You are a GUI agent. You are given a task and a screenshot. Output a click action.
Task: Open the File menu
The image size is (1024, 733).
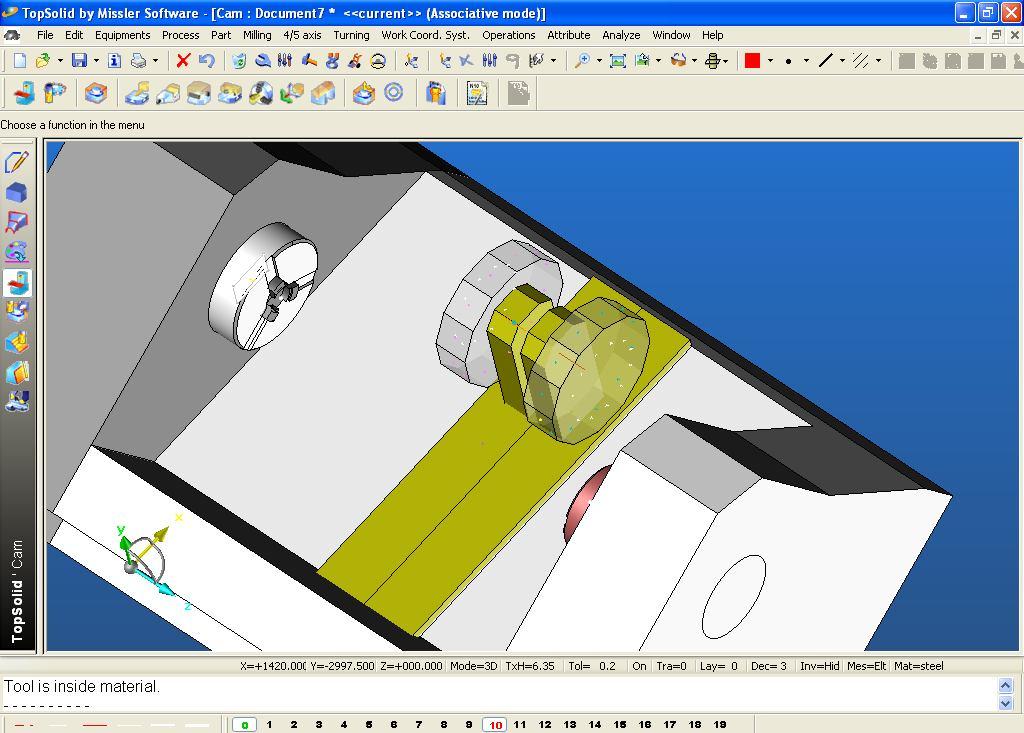tap(45, 35)
